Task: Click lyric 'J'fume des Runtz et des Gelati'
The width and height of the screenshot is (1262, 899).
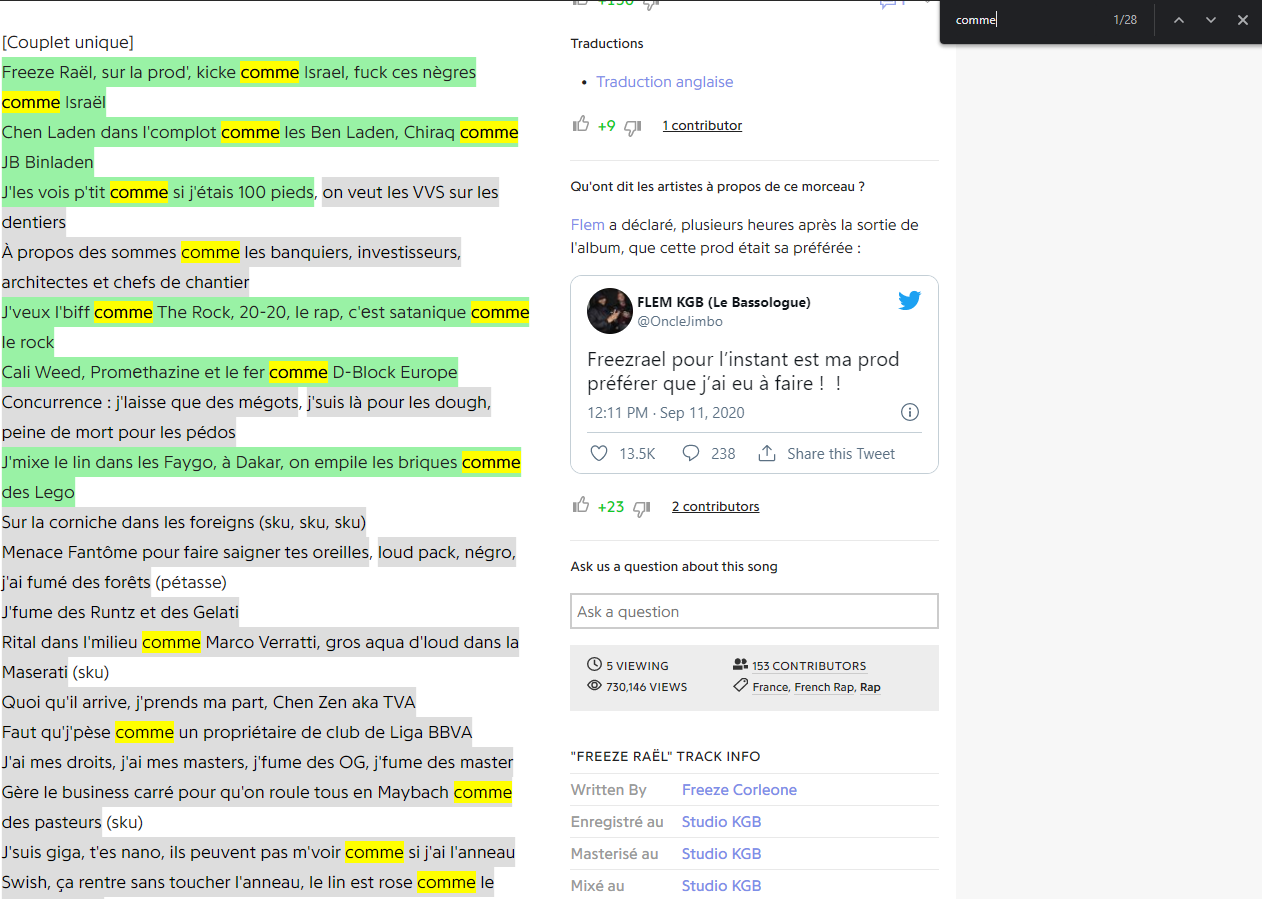Action: pyautogui.click(x=120, y=612)
